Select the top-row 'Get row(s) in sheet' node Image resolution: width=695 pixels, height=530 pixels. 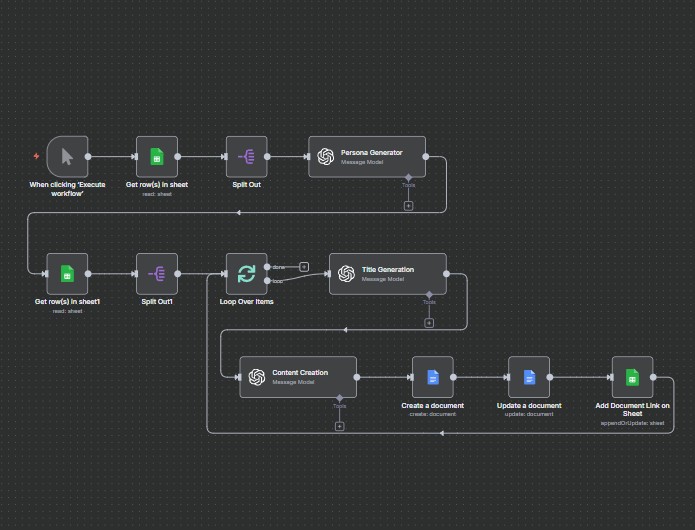(x=157, y=156)
